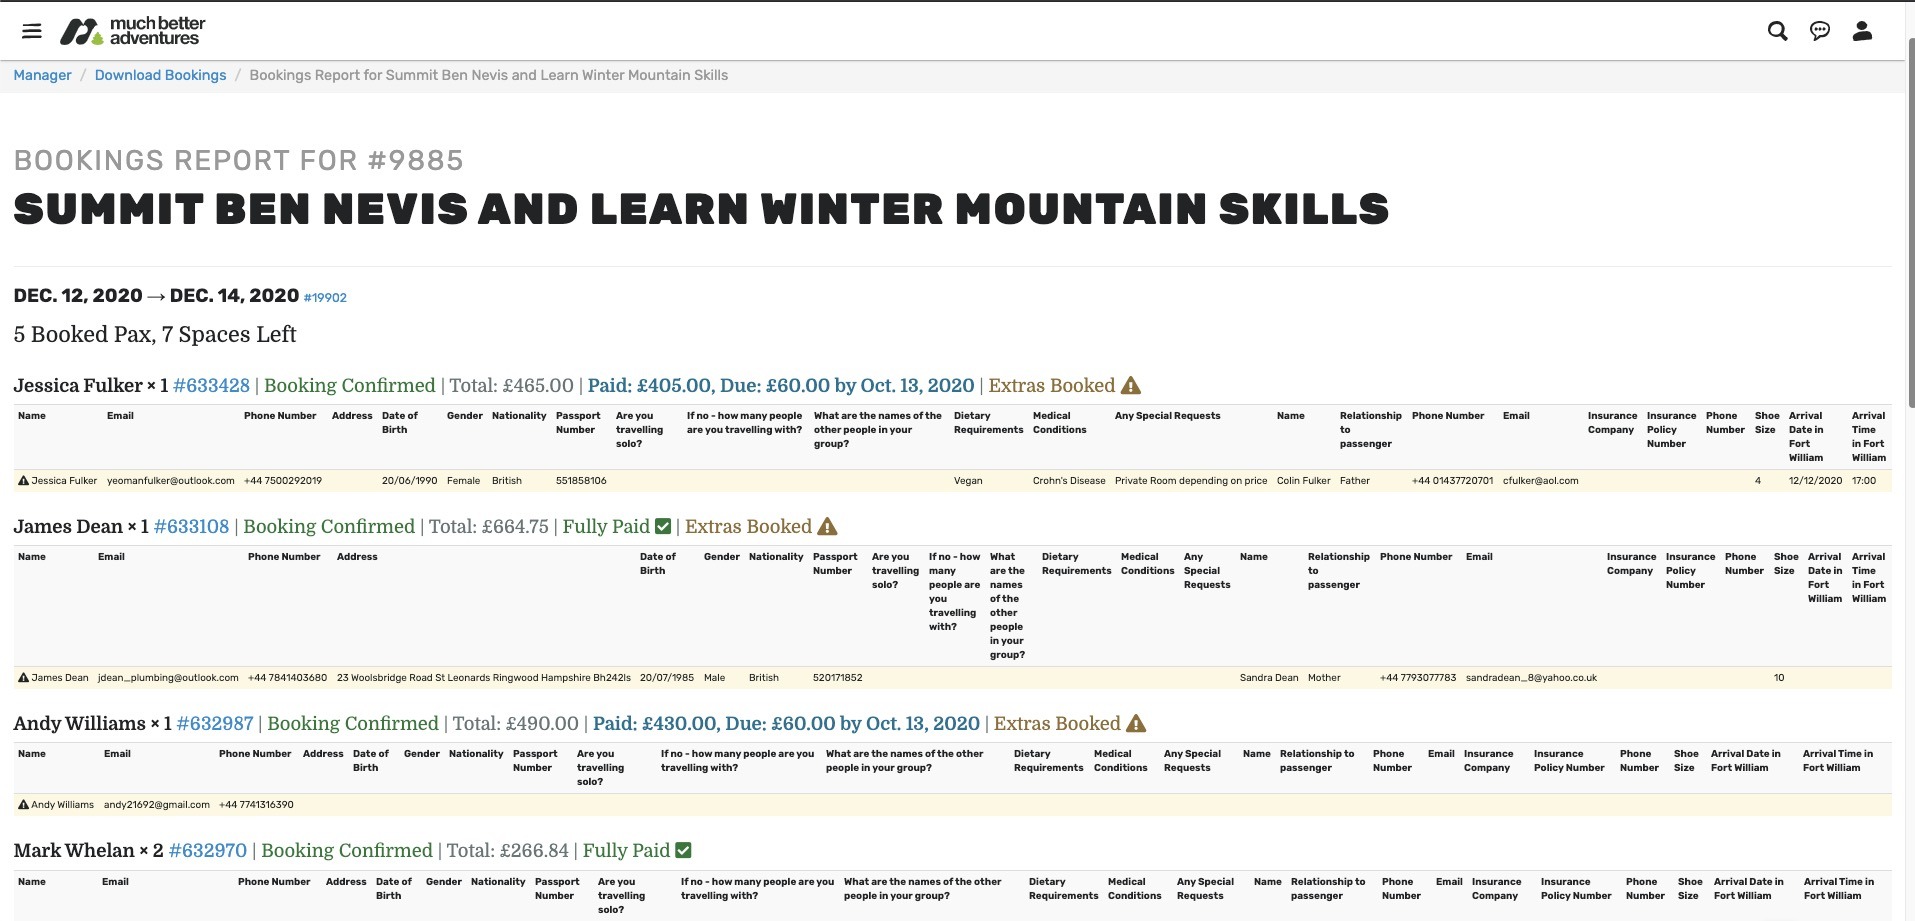Open the user account profile icon
The width and height of the screenshot is (1915, 921).
[1862, 31]
